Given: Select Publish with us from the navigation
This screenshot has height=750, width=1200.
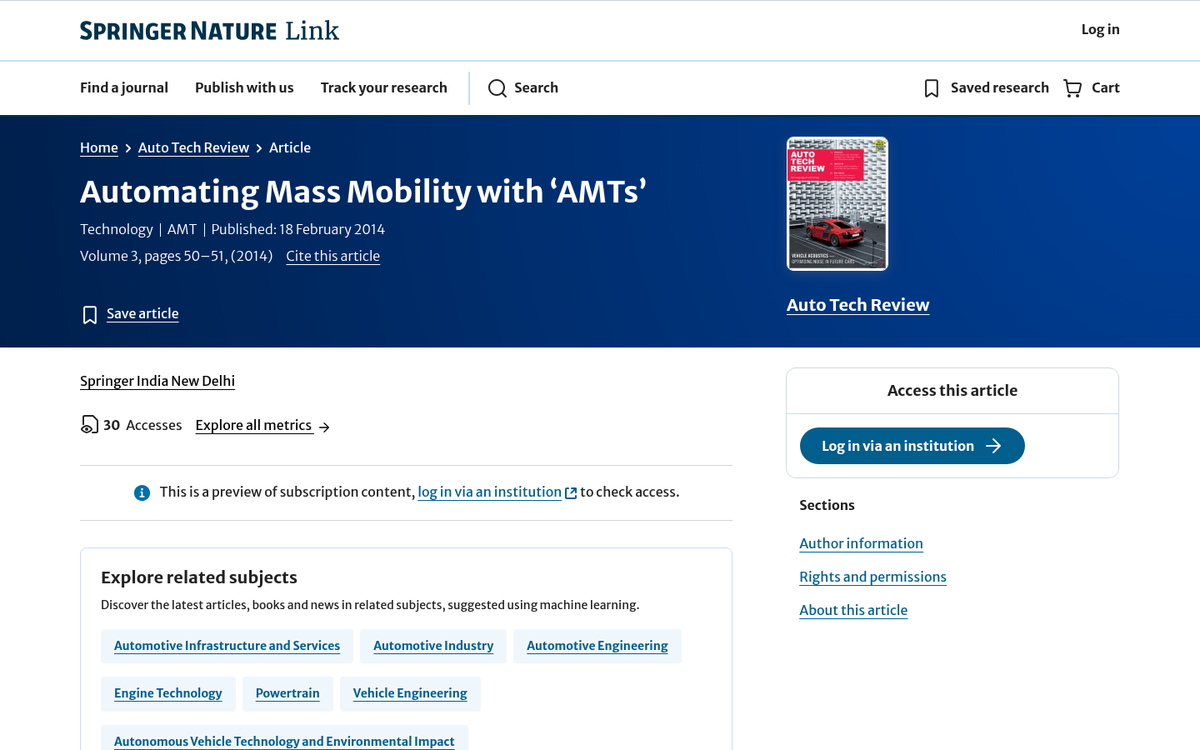Looking at the screenshot, I should pos(244,88).
